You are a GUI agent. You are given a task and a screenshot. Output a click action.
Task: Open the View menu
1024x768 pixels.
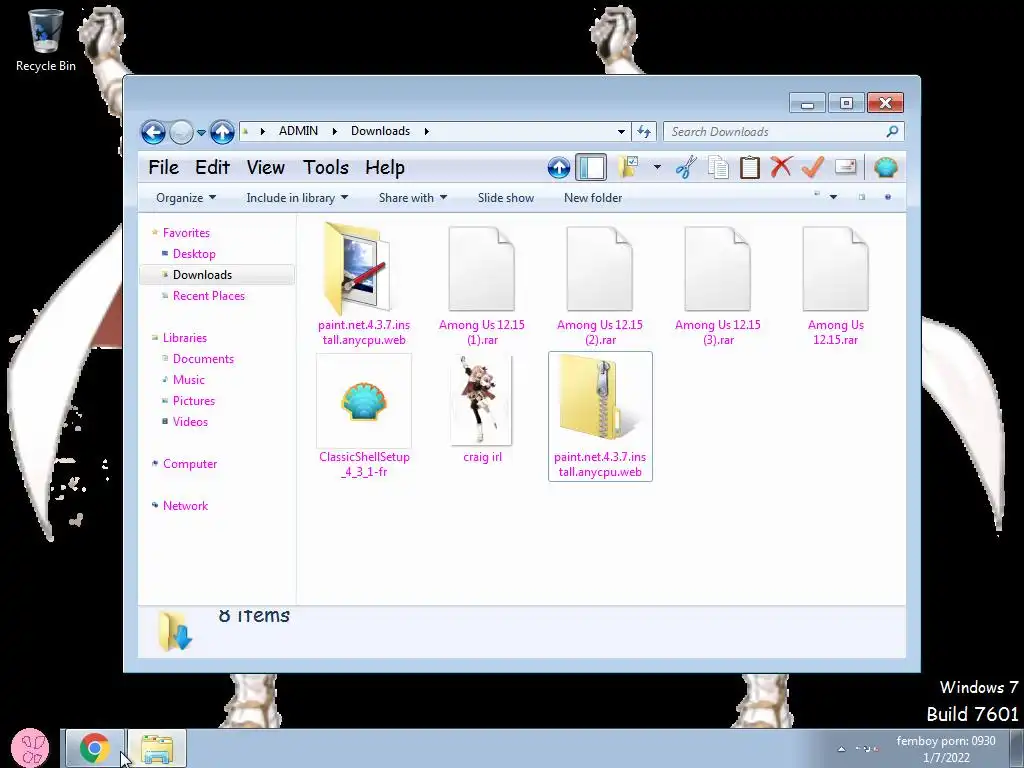coord(265,168)
